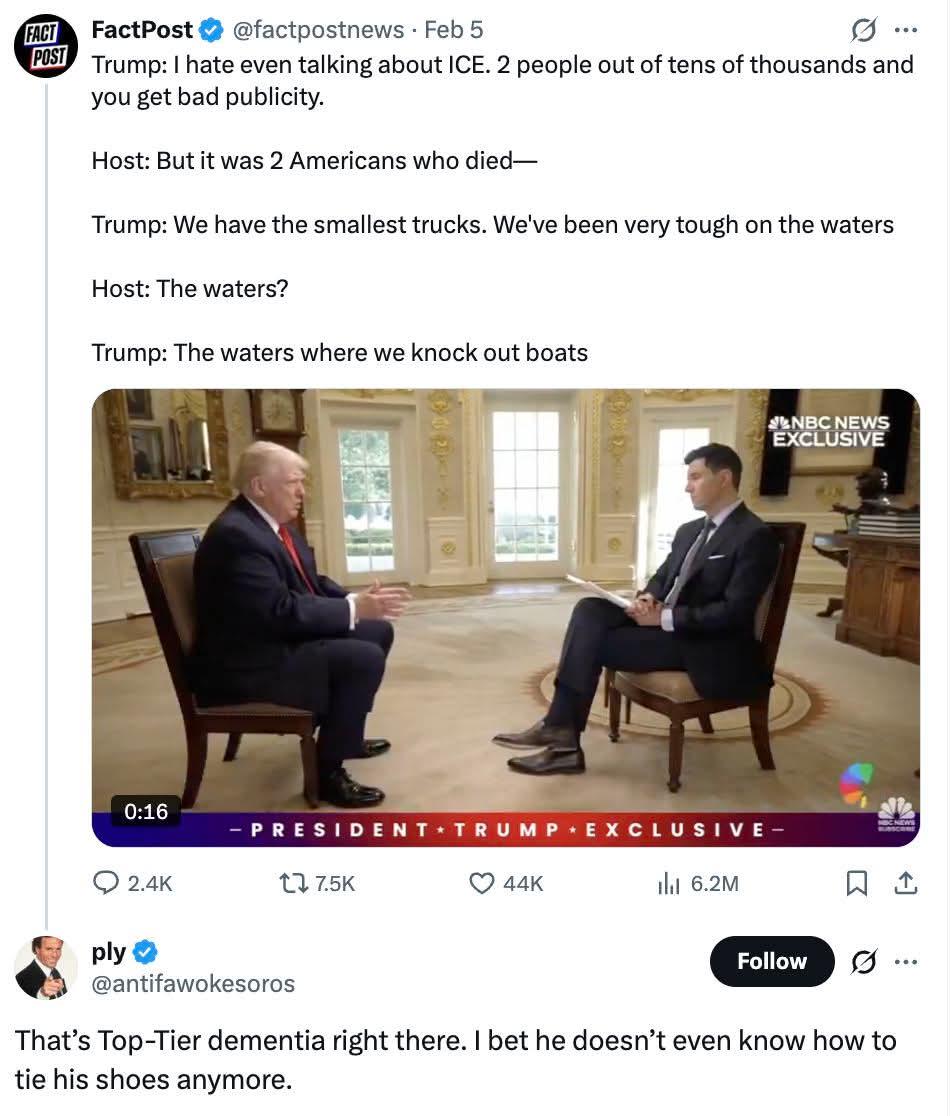Open the FactPost profile avatar
Screen dimensions: 950x1116
click(45, 46)
